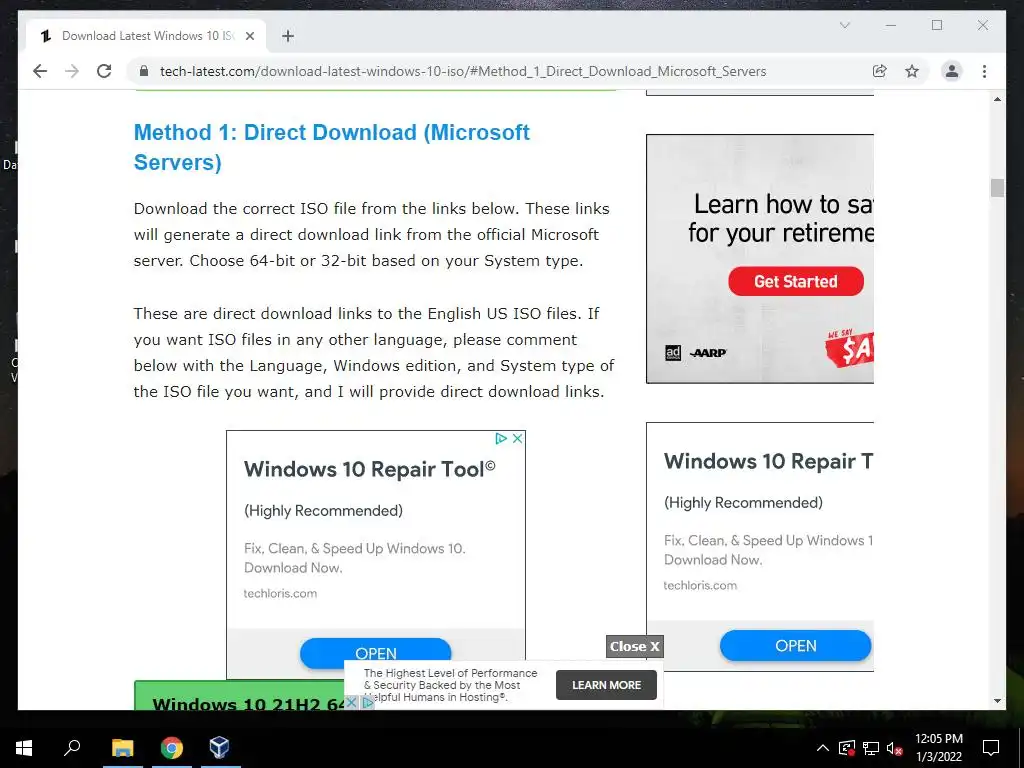Open AdChoices icon on bottom banner
1024x768 pixels.
coord(368,702)
